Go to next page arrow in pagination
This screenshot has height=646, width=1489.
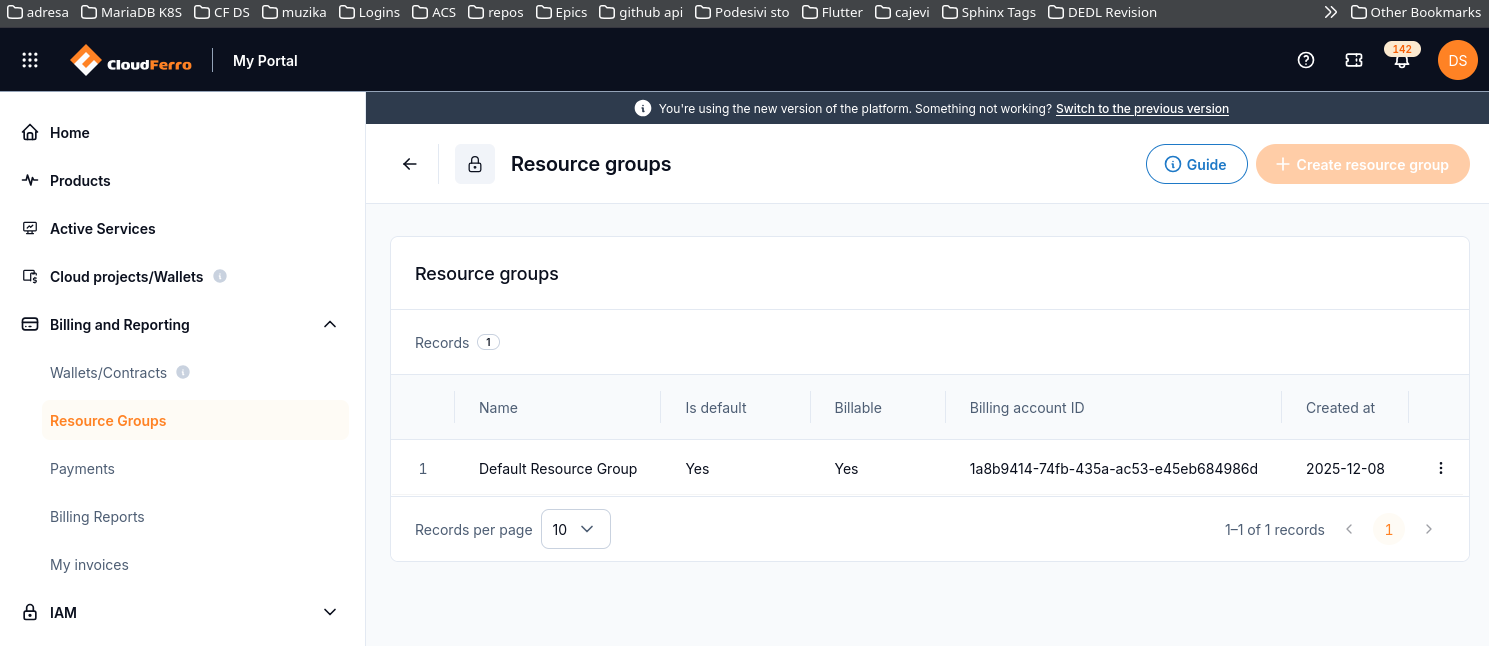coord(1429,529)
